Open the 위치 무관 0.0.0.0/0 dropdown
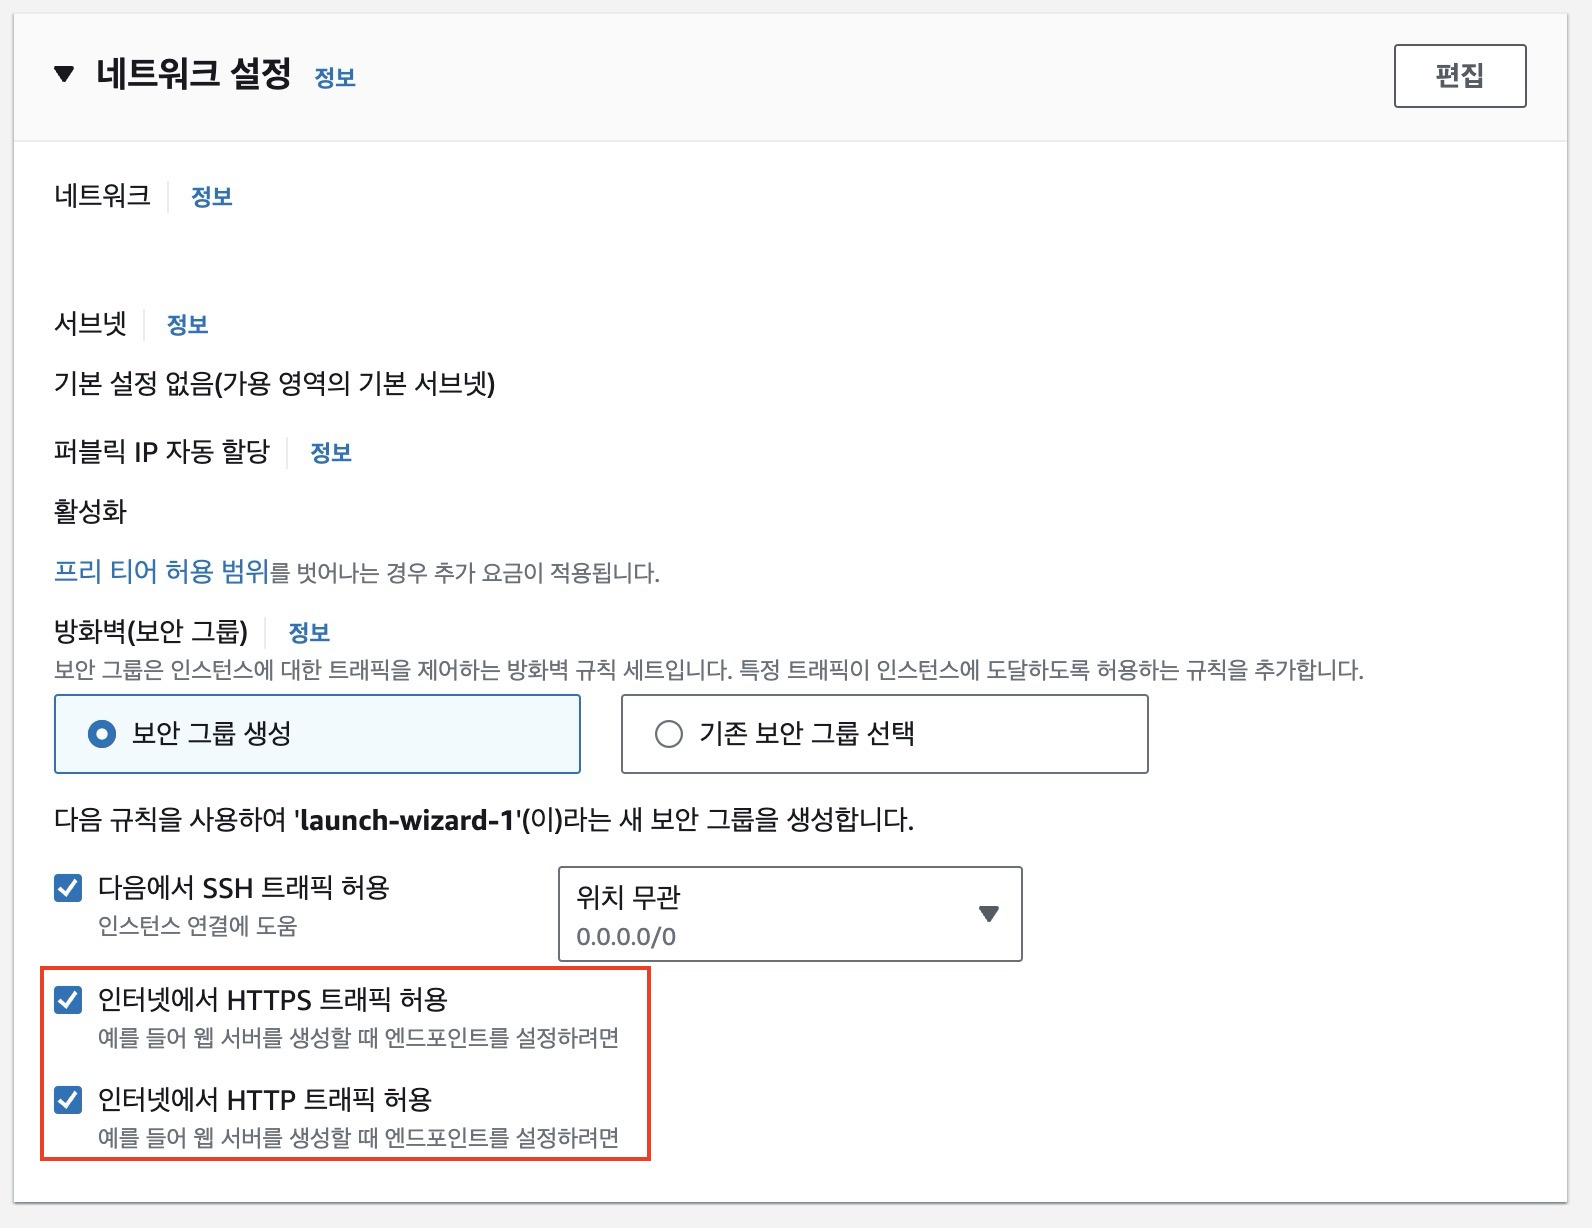Image resolution: width=1592 pixels, height=1228 pixels. point(790,914)
